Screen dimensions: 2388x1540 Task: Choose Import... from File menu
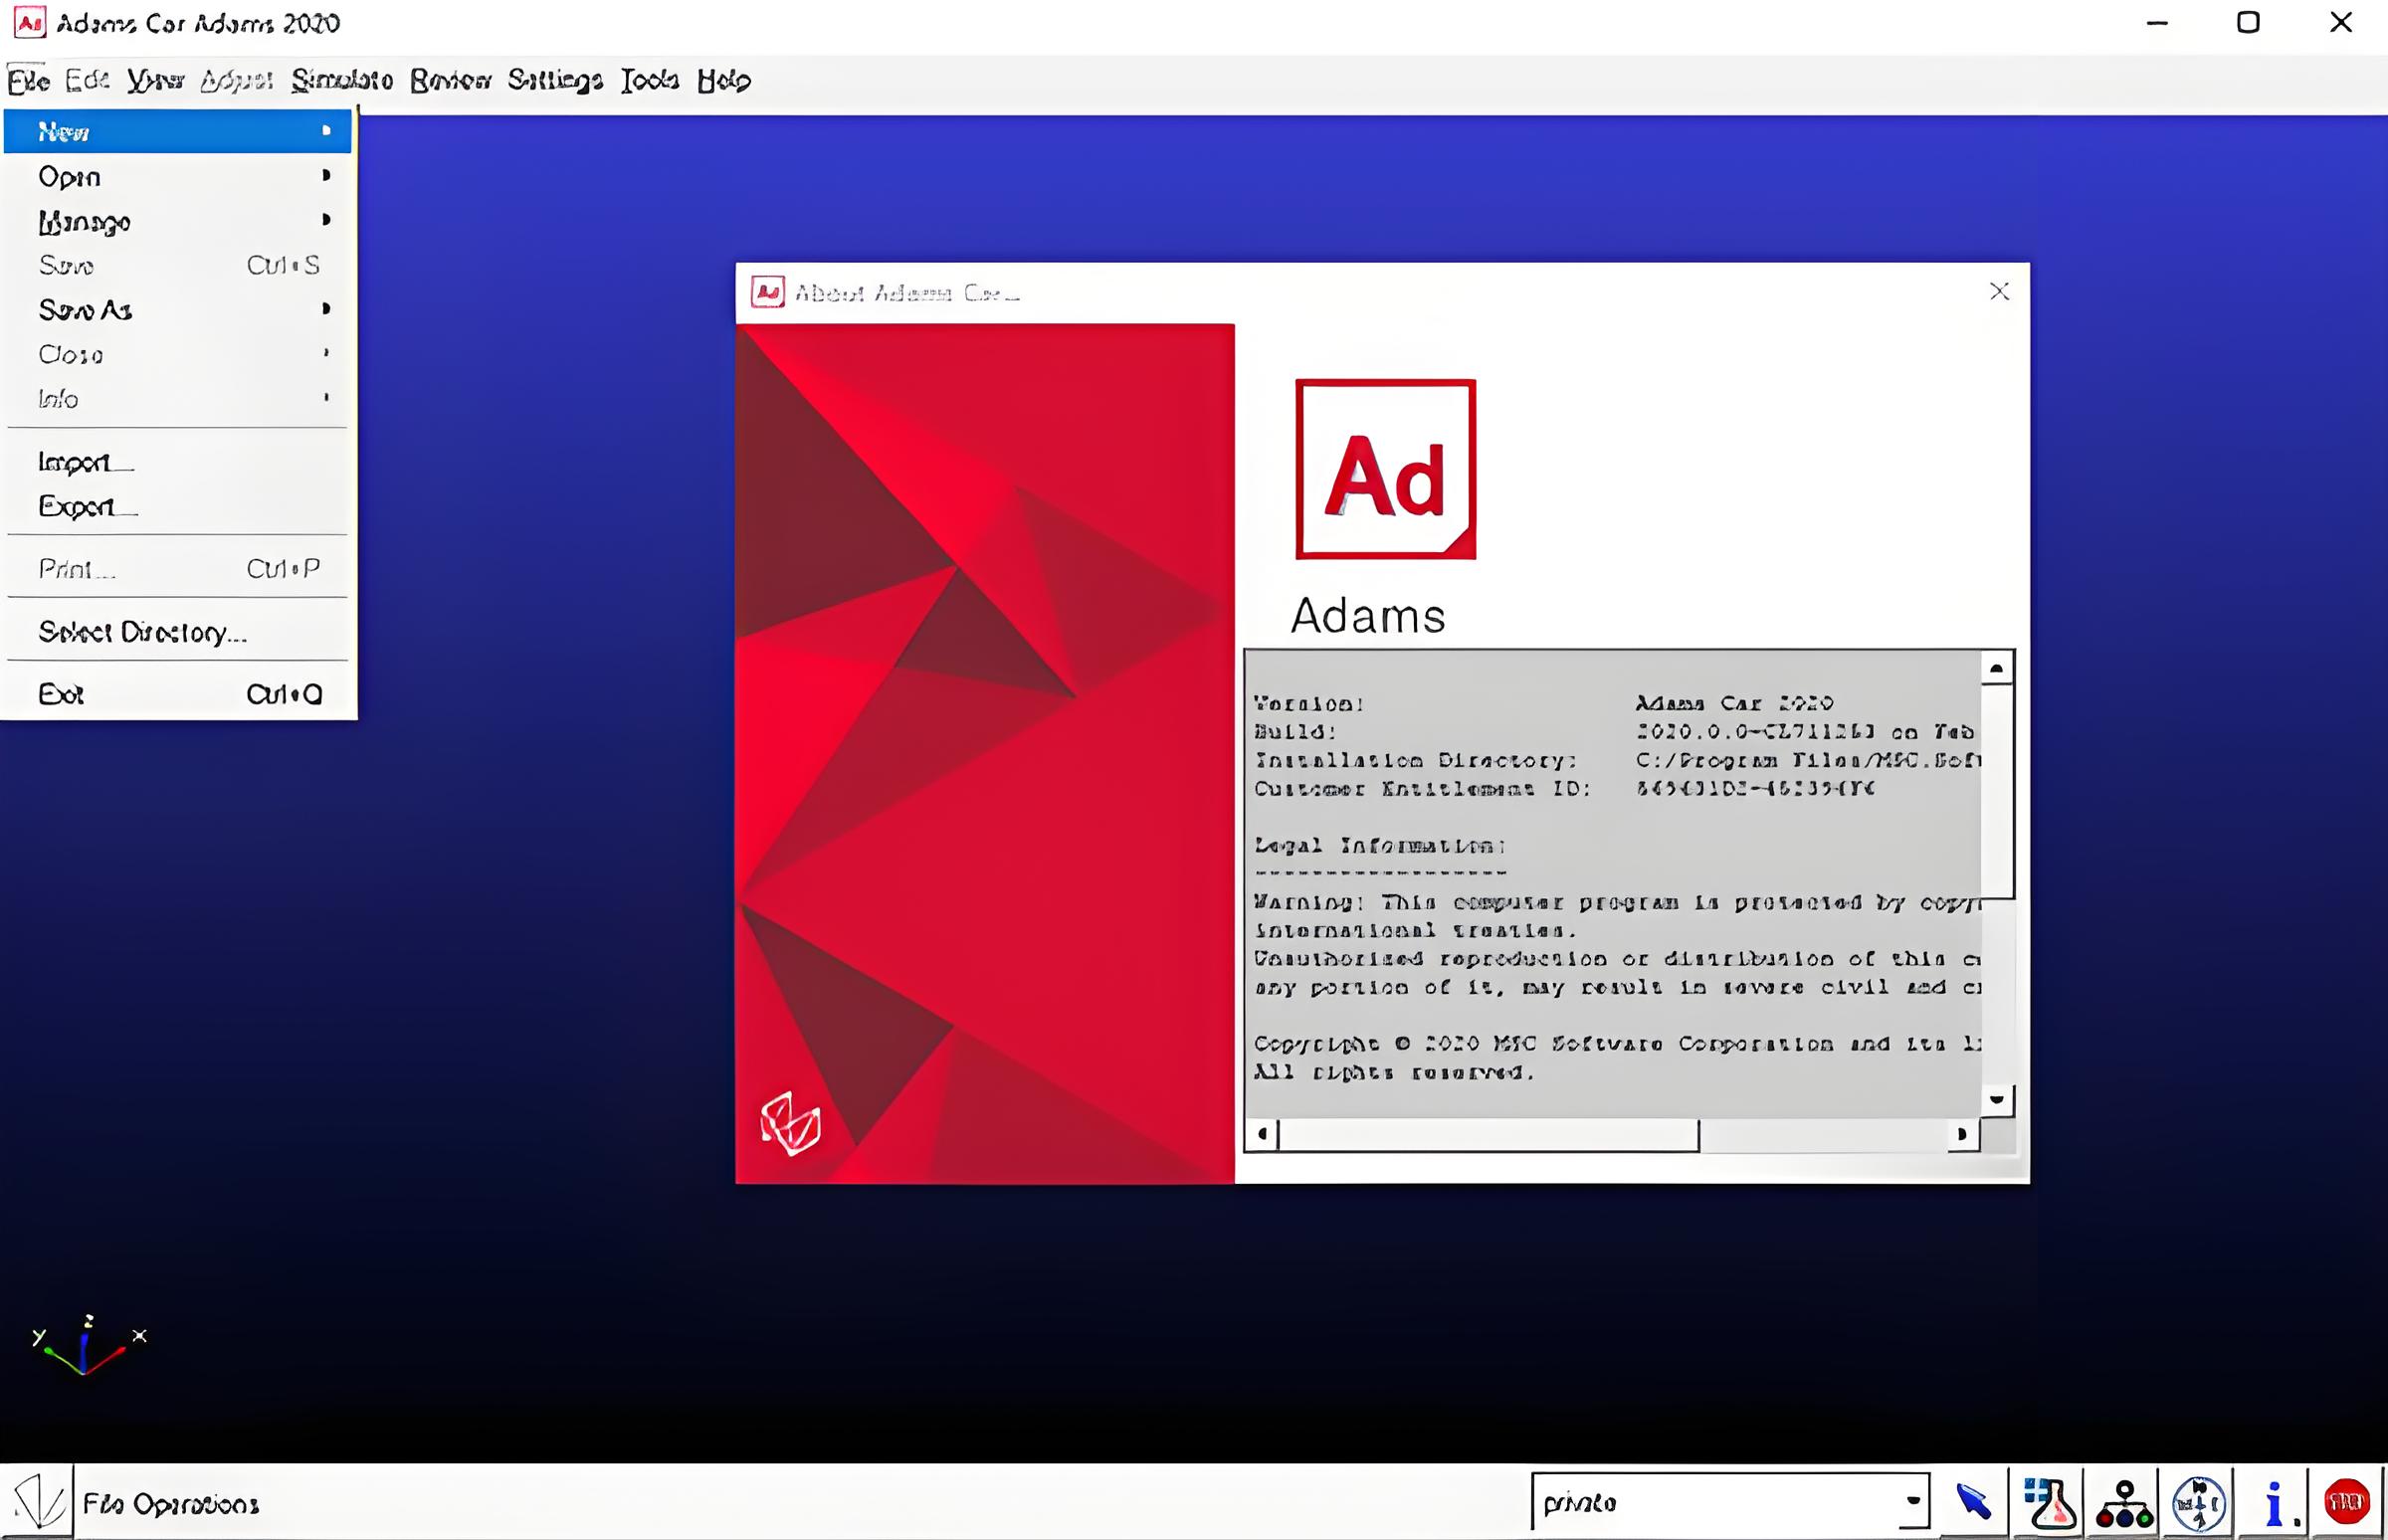[85, 462]
